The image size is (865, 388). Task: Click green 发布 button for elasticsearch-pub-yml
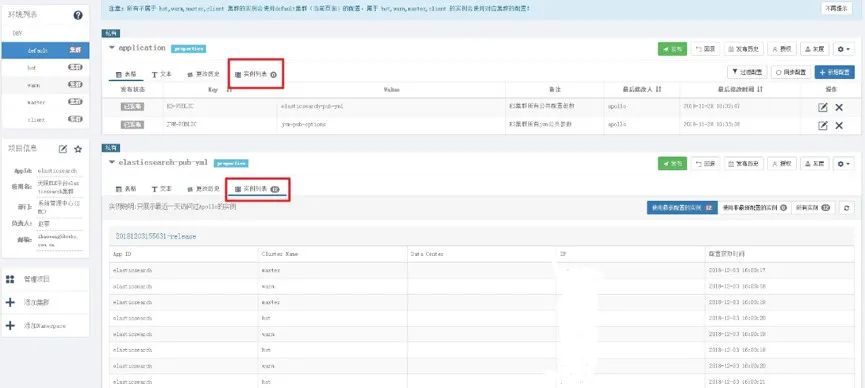point(672,163)
